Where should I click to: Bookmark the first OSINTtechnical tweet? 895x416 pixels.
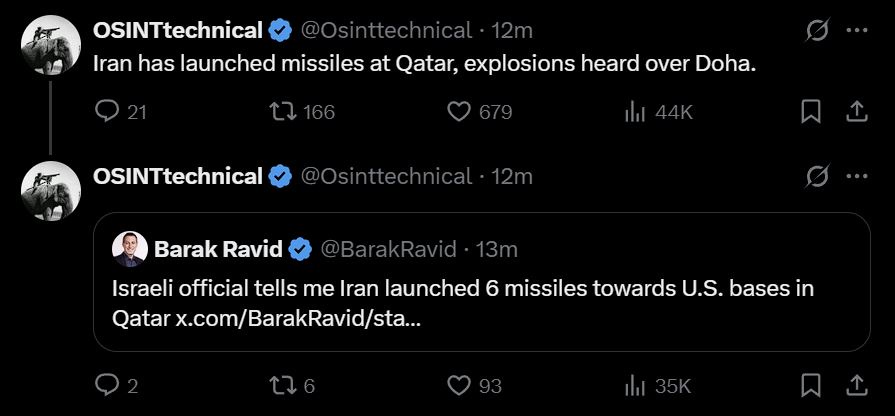point(811,112)
